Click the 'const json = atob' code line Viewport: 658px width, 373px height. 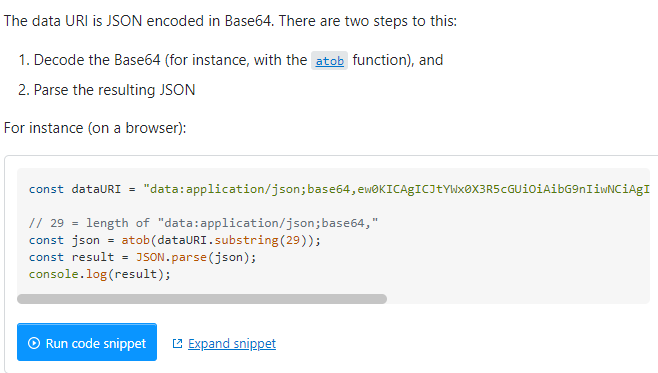[175, 240]
